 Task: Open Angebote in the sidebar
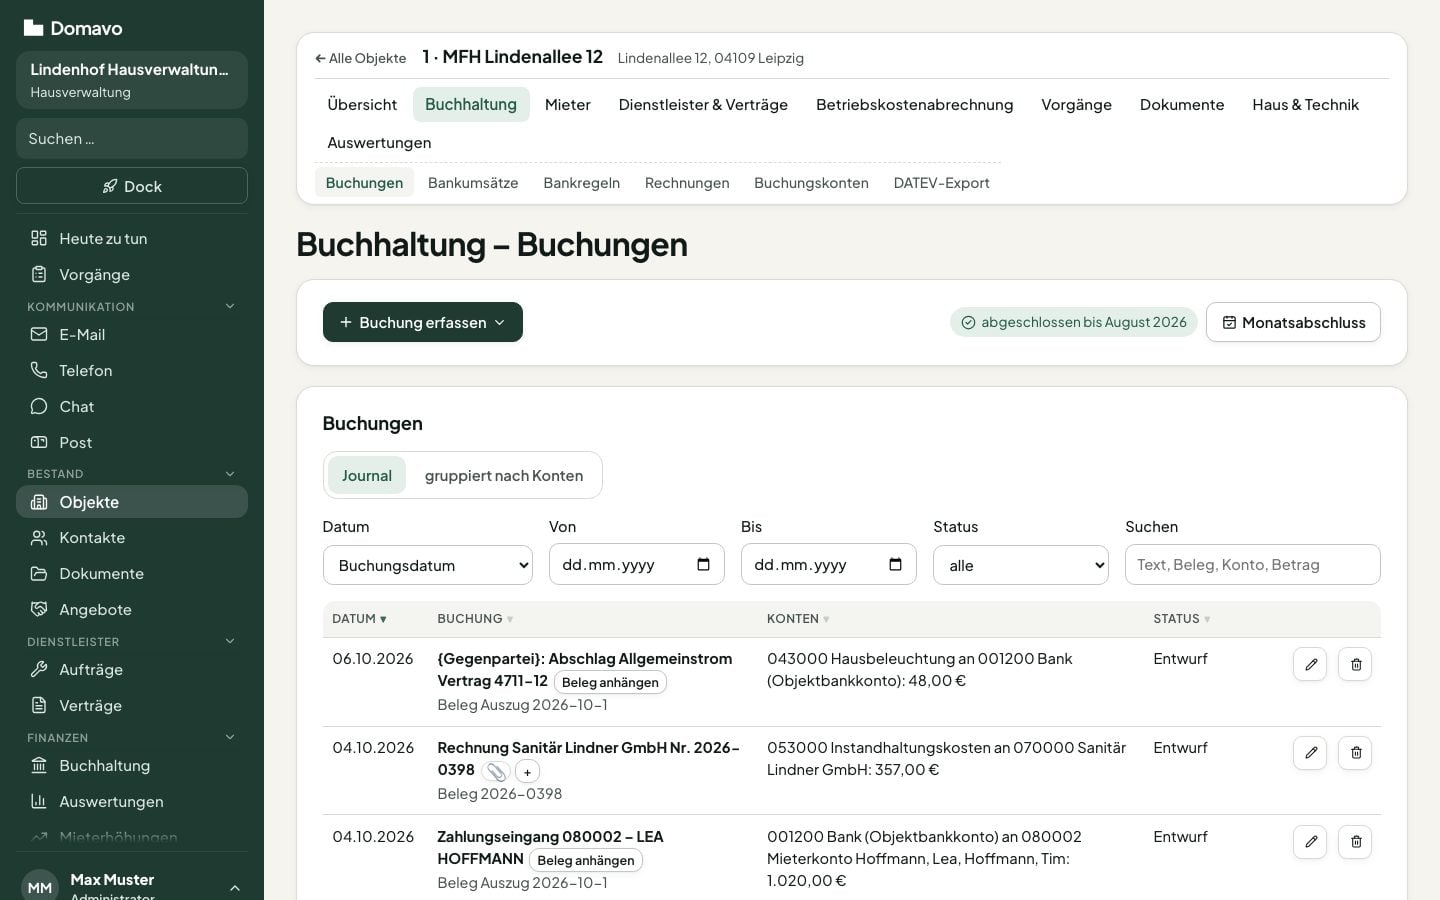pos(132,609)
